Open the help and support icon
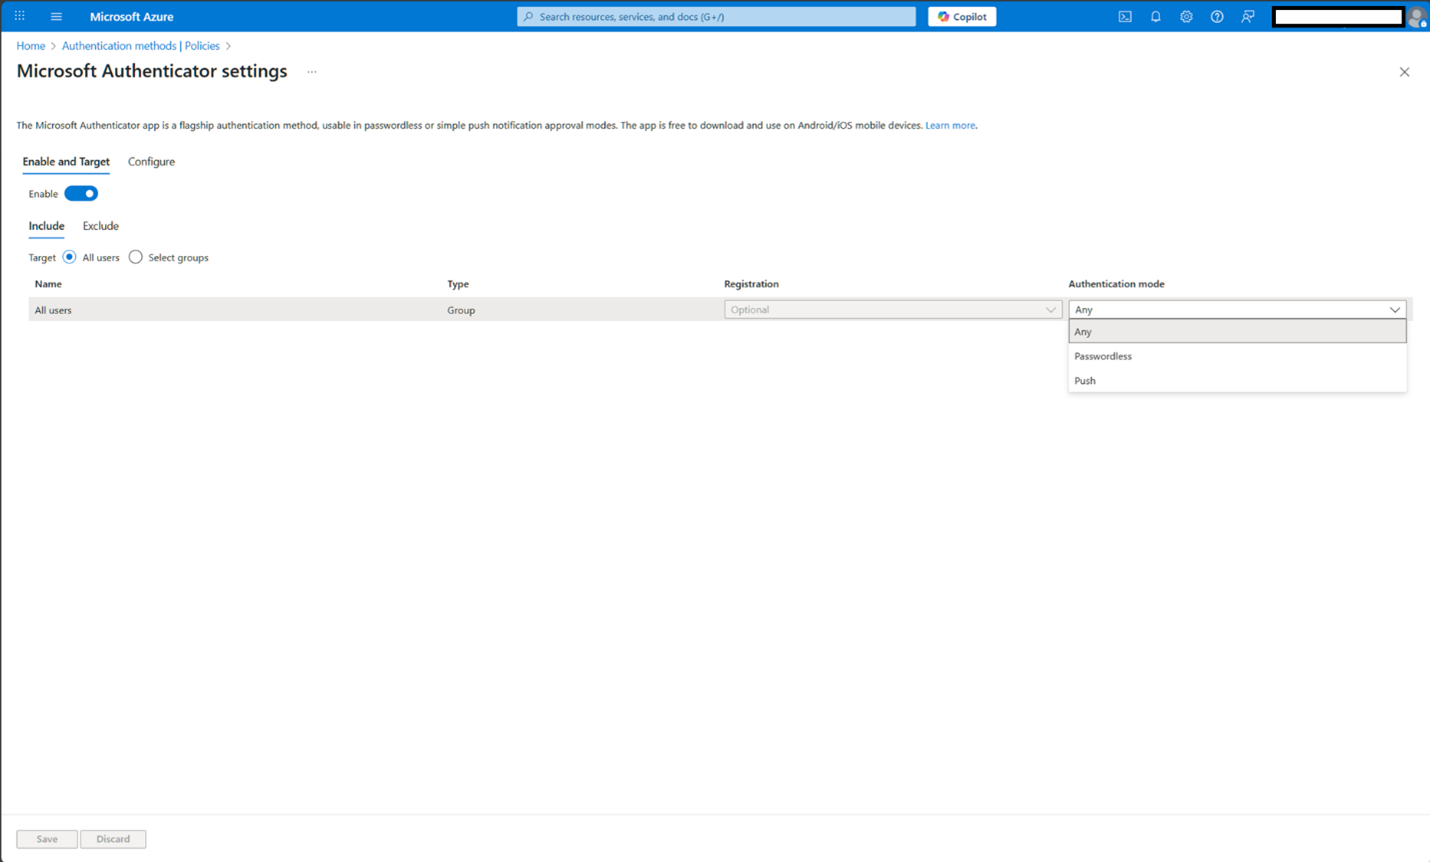The width and height of the screenshot is (1430, 862). 1217,16
